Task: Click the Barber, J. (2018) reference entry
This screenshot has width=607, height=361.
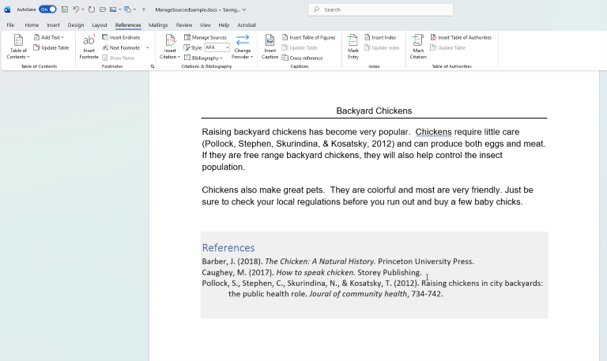Action: 338,262
